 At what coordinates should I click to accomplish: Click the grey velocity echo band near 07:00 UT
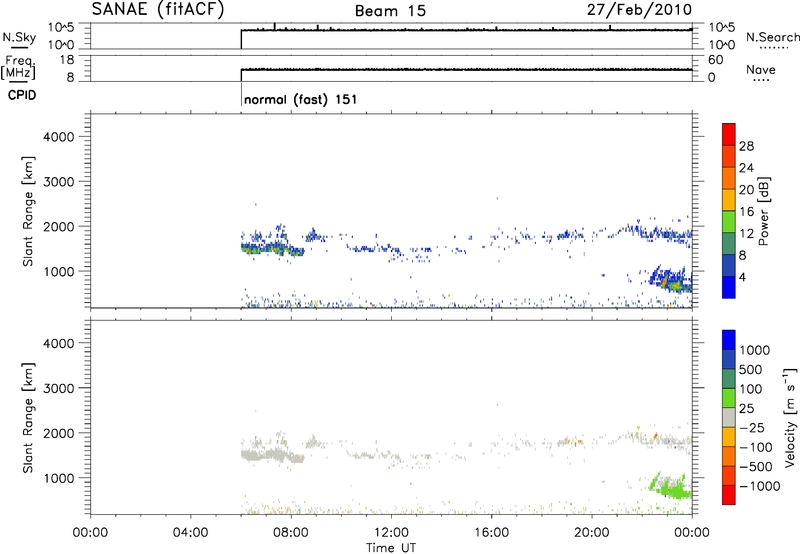pyautogui.click(x=270, y=455)
